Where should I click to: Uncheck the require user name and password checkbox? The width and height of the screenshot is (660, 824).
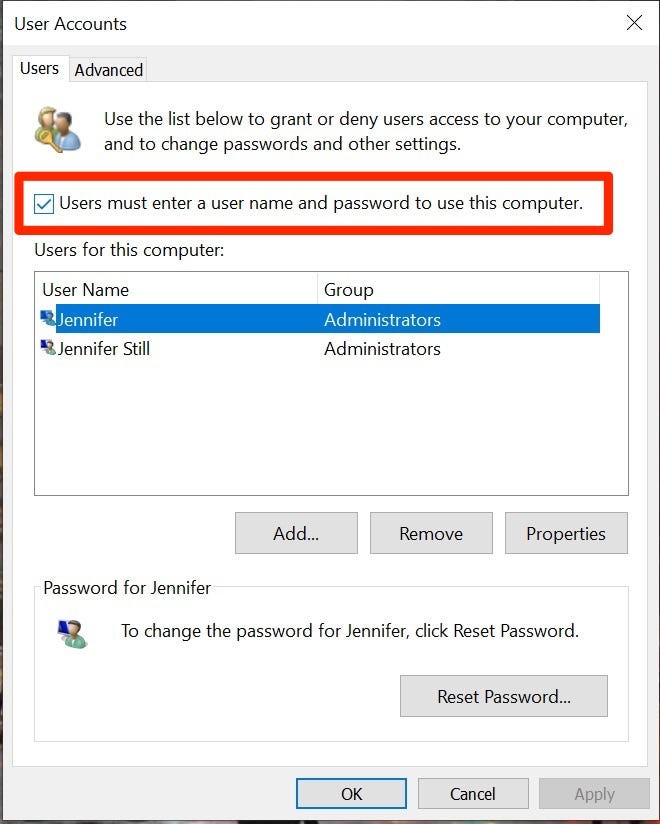pyautogui.click(x=44, y=204)
